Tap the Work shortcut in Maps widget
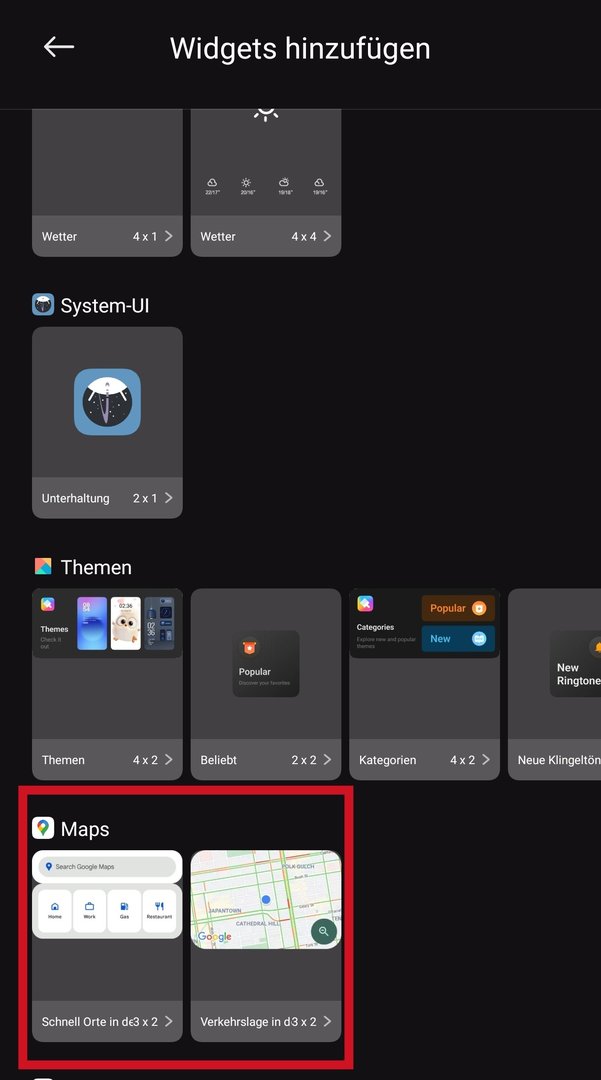Viewport: 601px width, 1080px height. pyautogui.click(x=90, y=911)
